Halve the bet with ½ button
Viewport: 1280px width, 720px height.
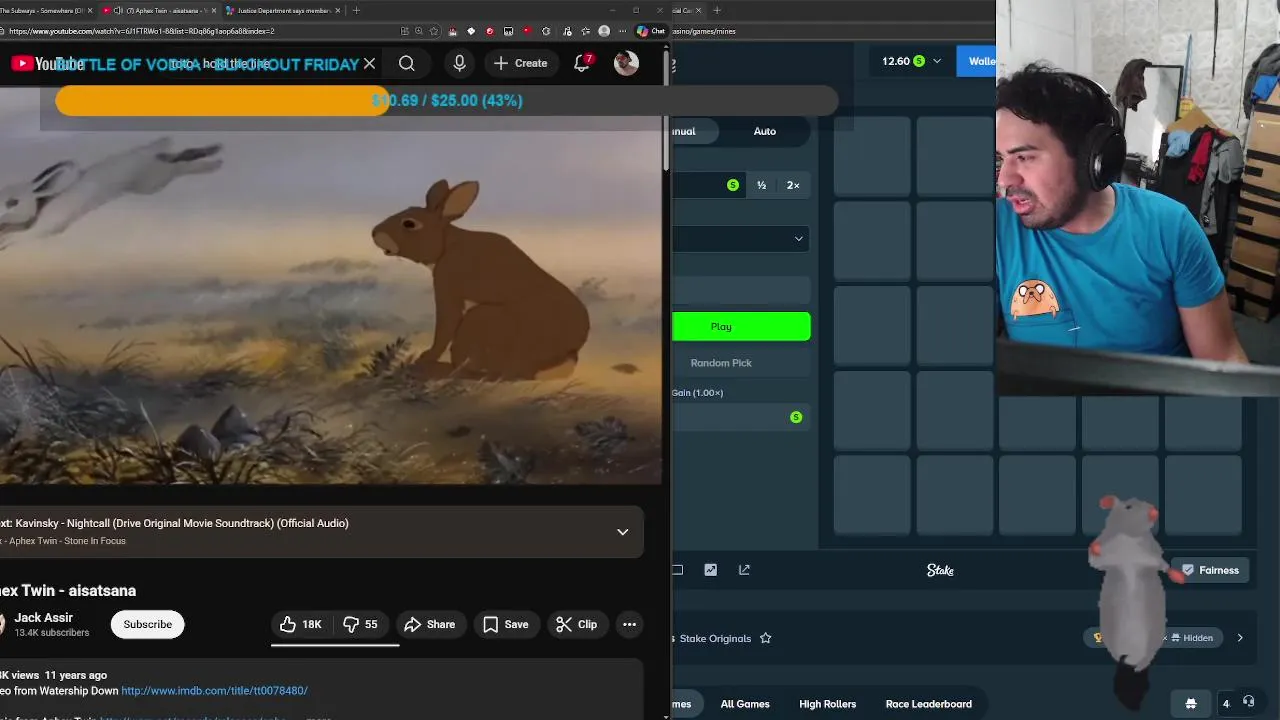coord(761,185)
